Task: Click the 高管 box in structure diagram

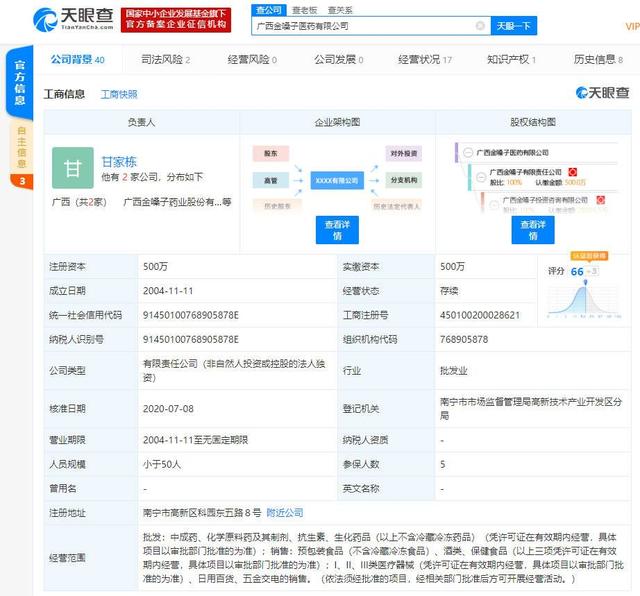Action: tap(271, 180)
